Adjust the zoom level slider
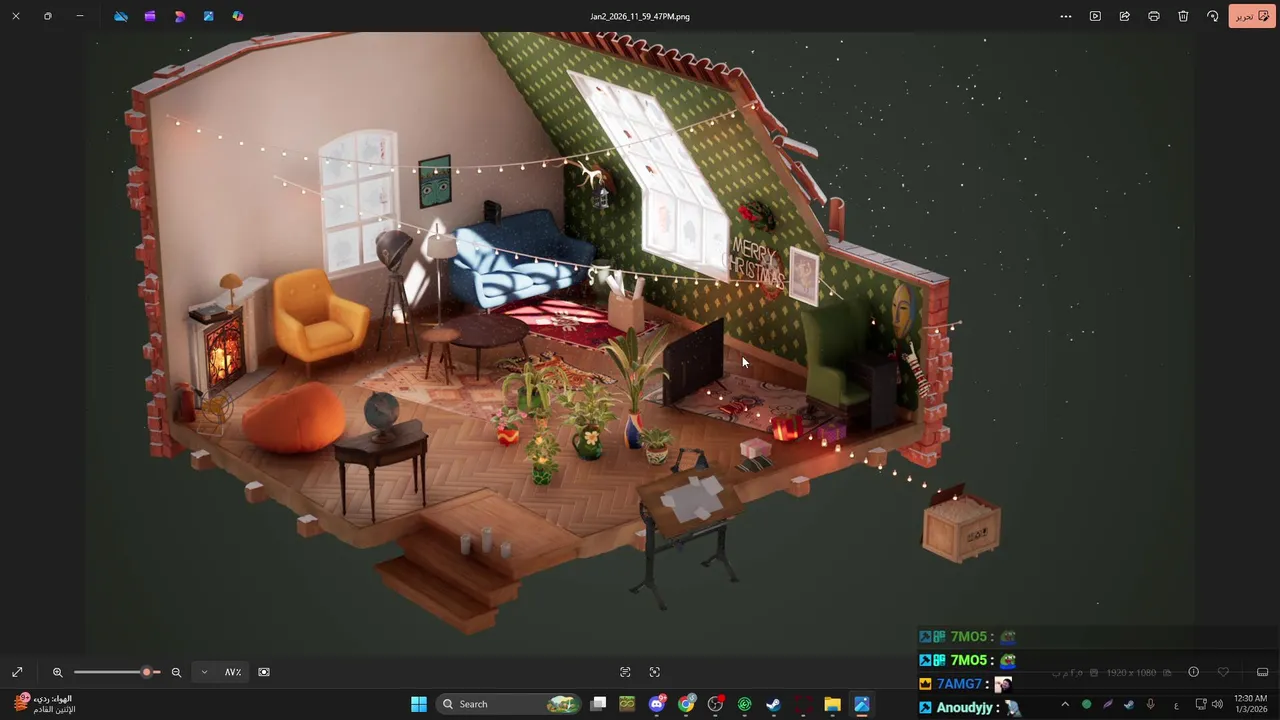The image size is (1280, 720). click(116, 672)
